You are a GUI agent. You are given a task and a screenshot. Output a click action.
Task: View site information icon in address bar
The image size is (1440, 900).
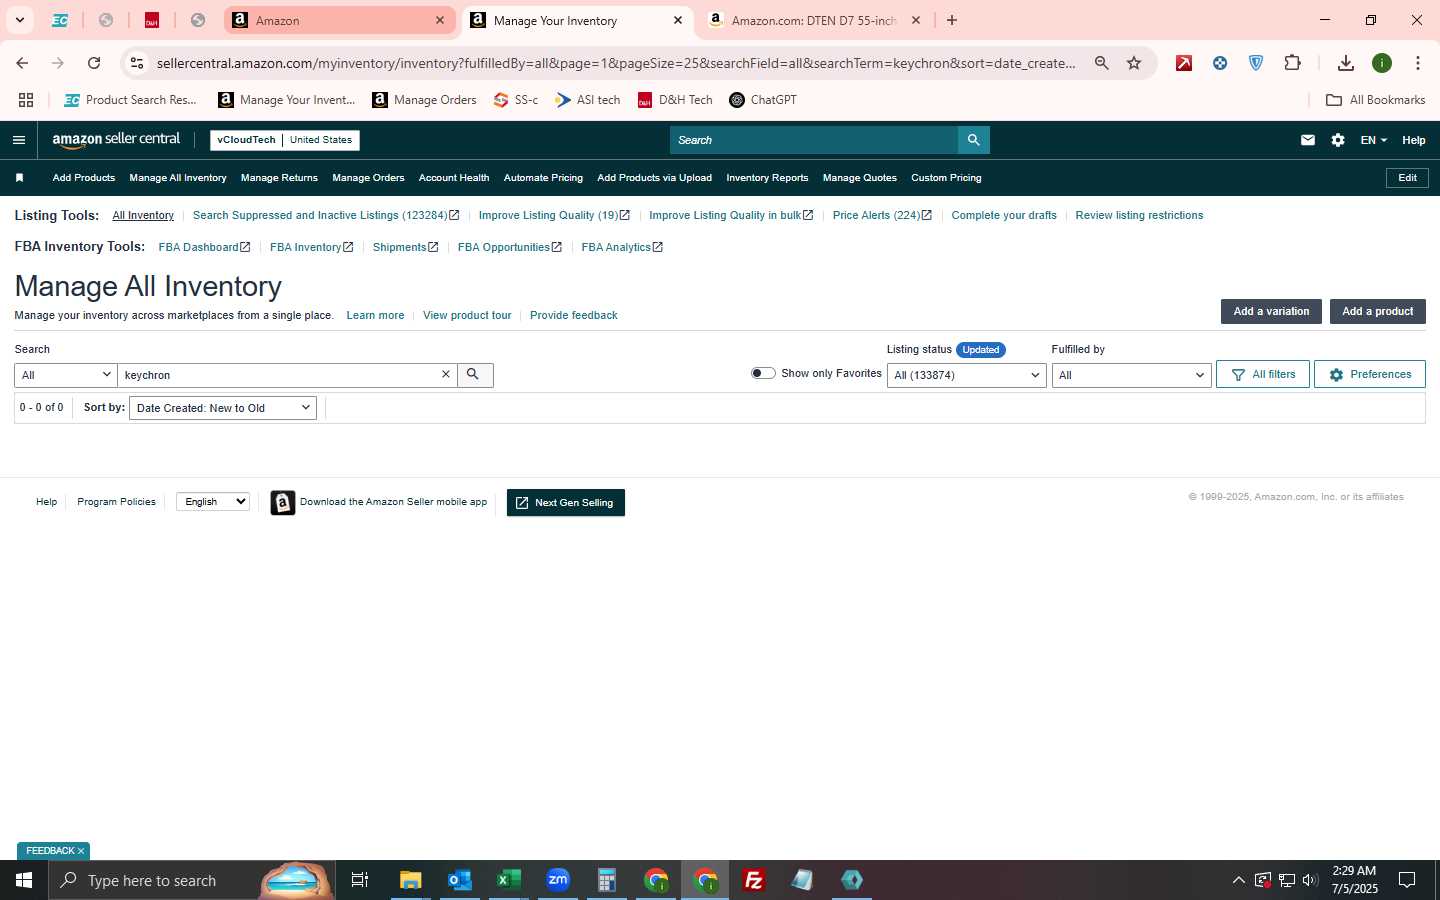(137, 63)
